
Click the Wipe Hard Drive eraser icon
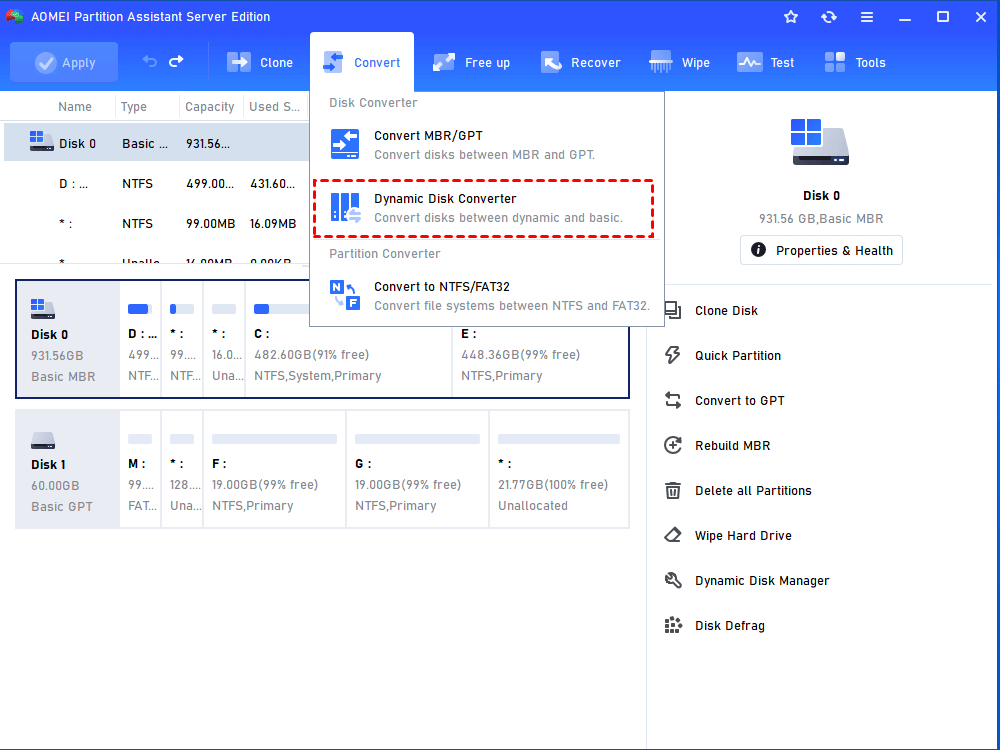click(x=672, y=535)
